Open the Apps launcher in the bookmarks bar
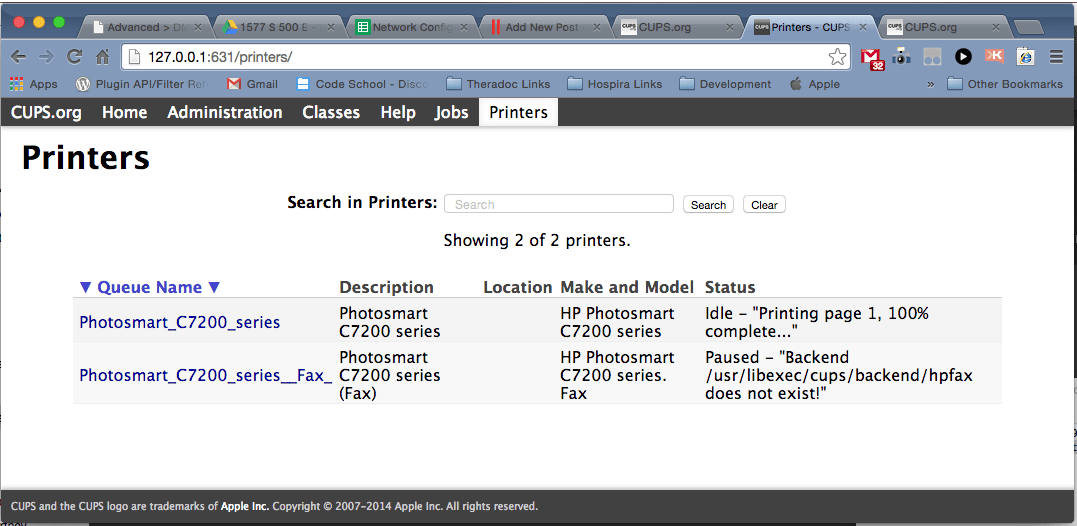The image size is (1077, 526). pyautogui.click(x=34, y=84)
